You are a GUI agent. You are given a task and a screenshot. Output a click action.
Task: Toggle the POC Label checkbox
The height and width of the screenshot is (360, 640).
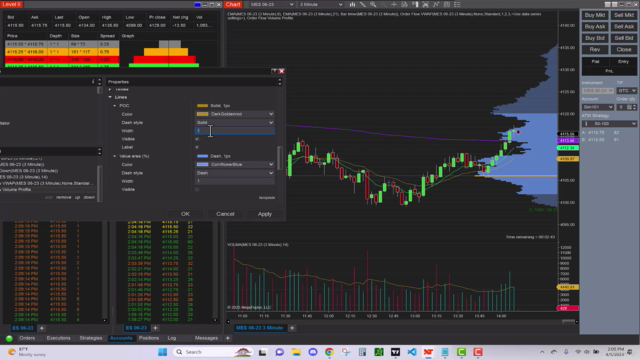tap(197, 147)
